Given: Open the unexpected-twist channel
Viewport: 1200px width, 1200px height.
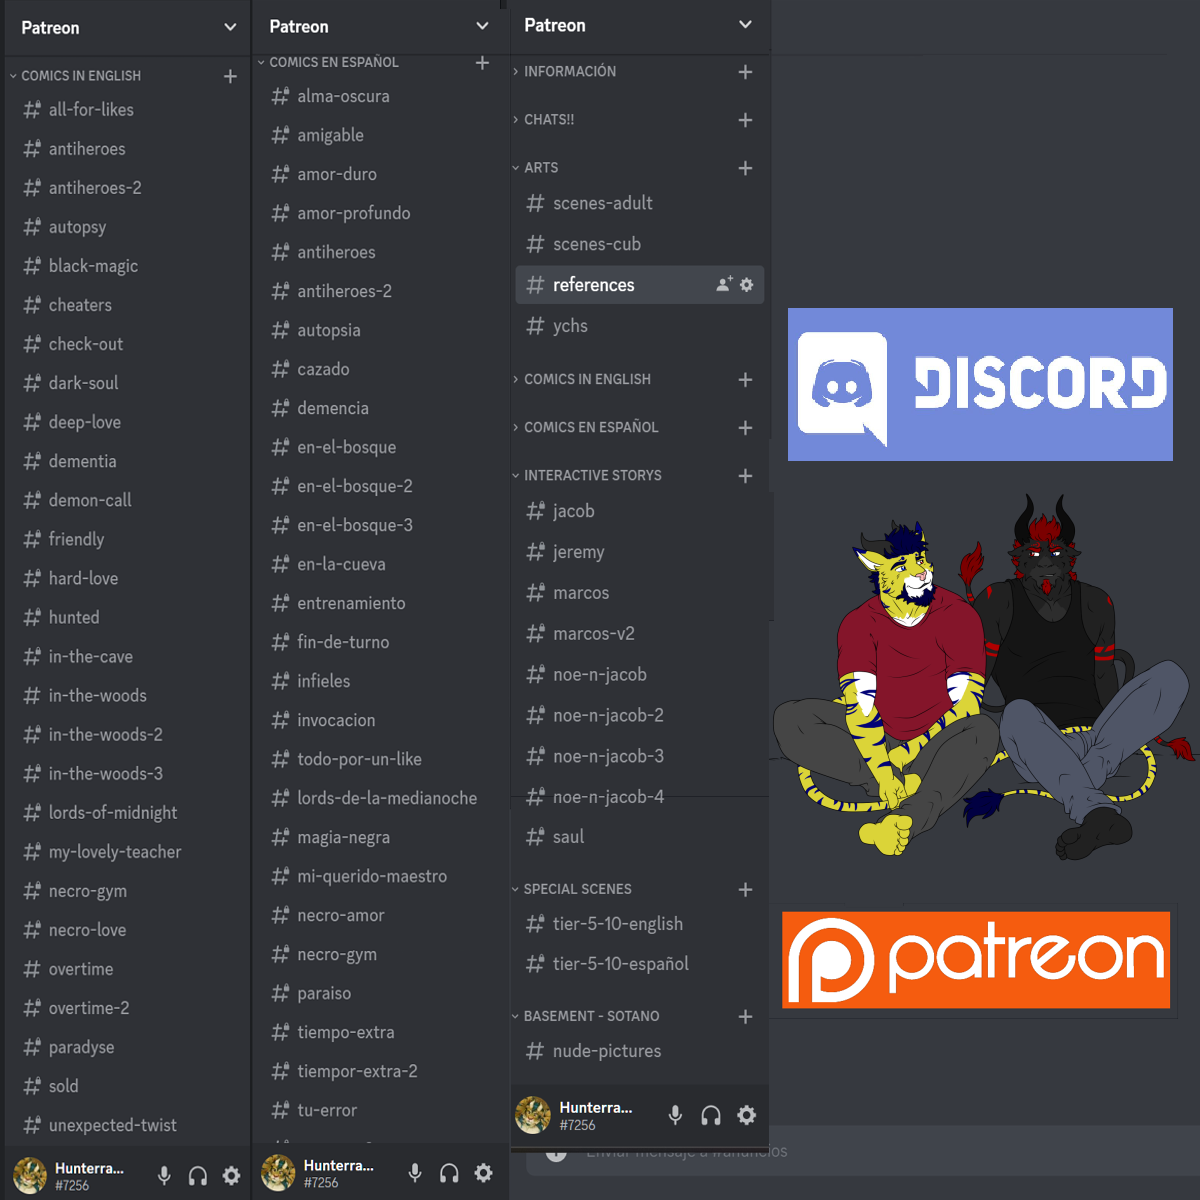Looking at the screenshot, I should point(126,1125).
